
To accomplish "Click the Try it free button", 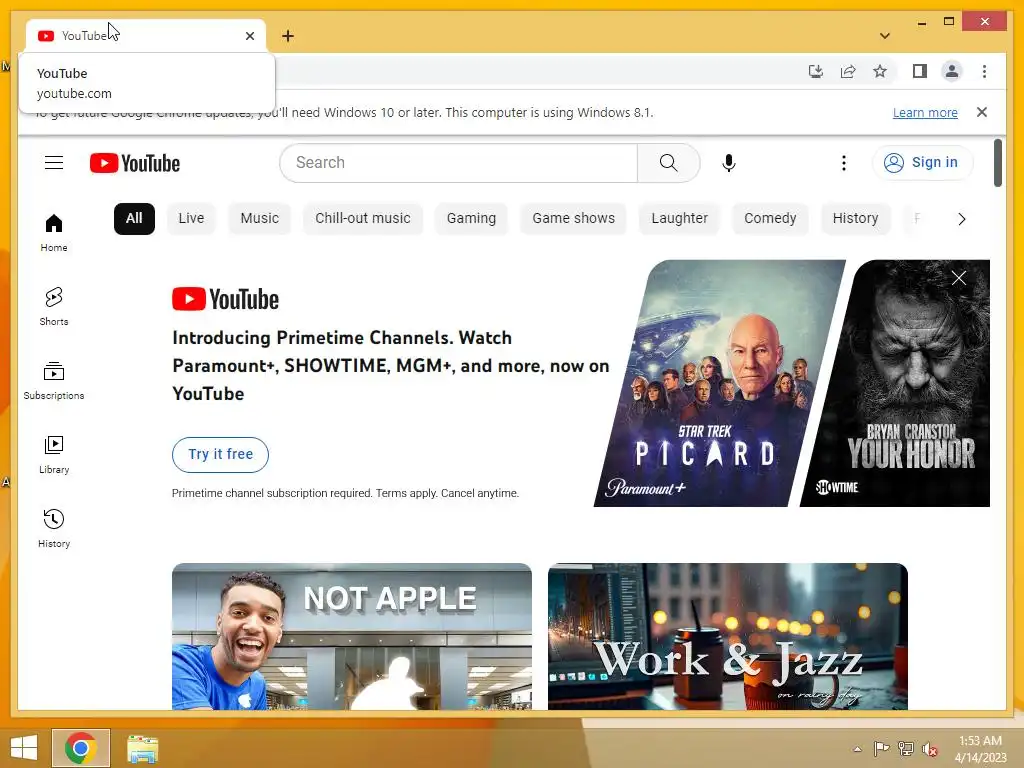I will pyautogui.click(x=220, y=455).
